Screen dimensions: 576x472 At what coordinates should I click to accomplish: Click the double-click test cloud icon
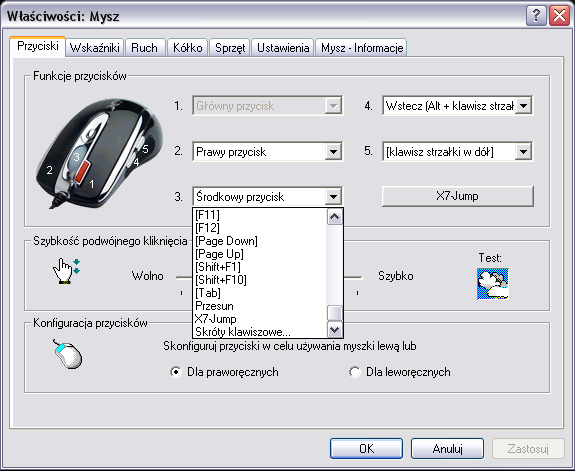[493, 284]
